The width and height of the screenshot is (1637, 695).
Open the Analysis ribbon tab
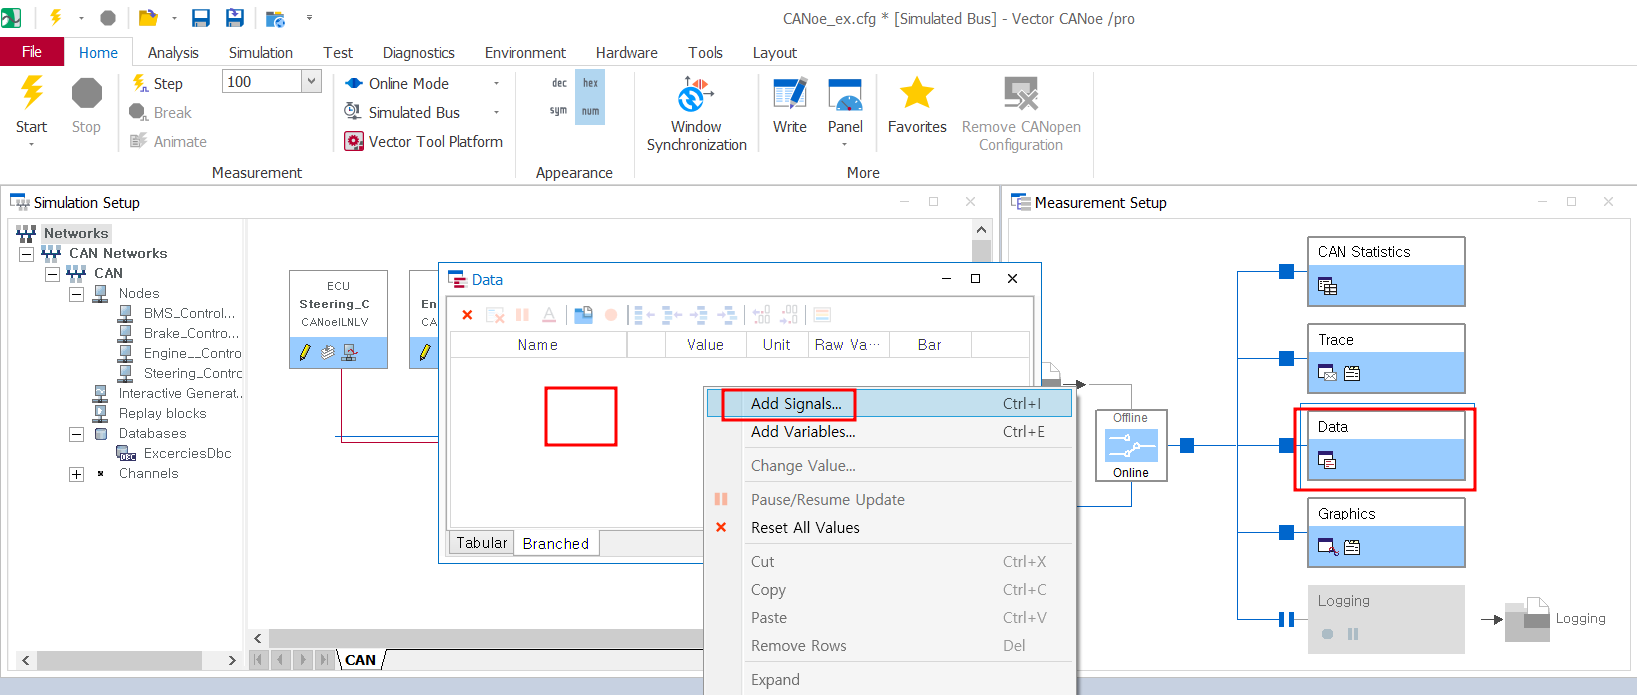173,52
